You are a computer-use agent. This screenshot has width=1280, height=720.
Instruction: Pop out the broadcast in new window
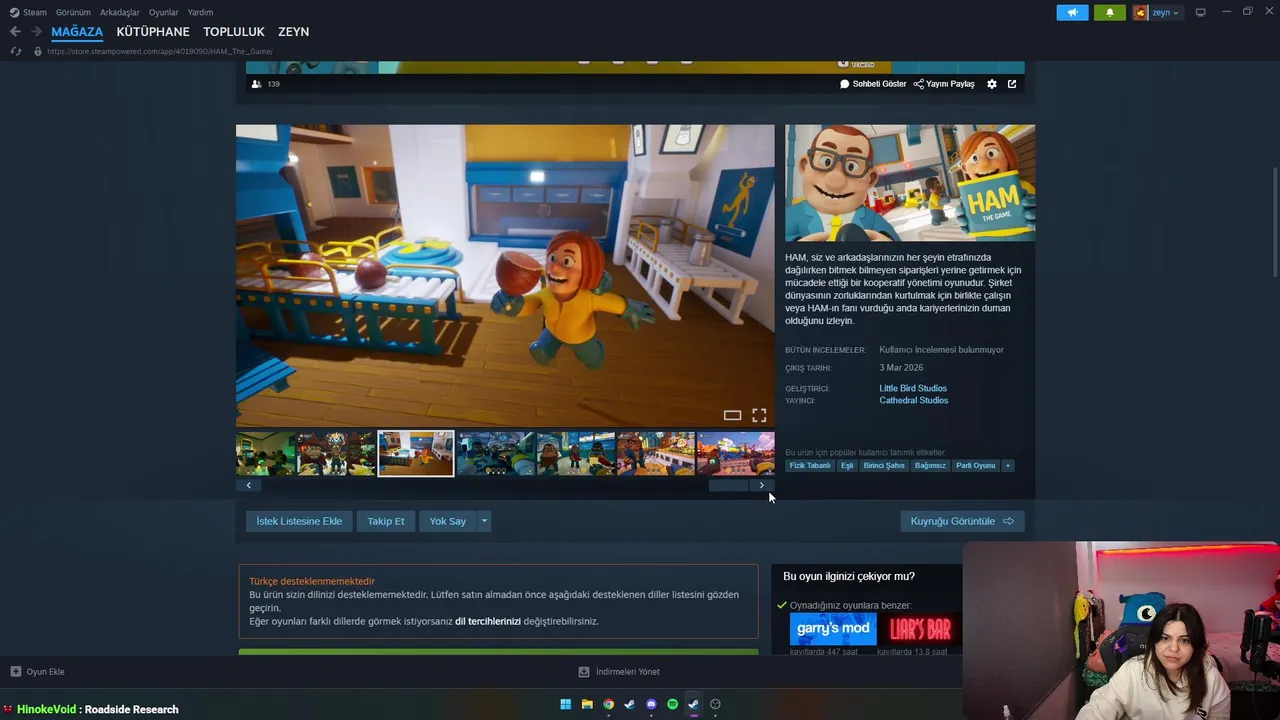pos(1012,84)
